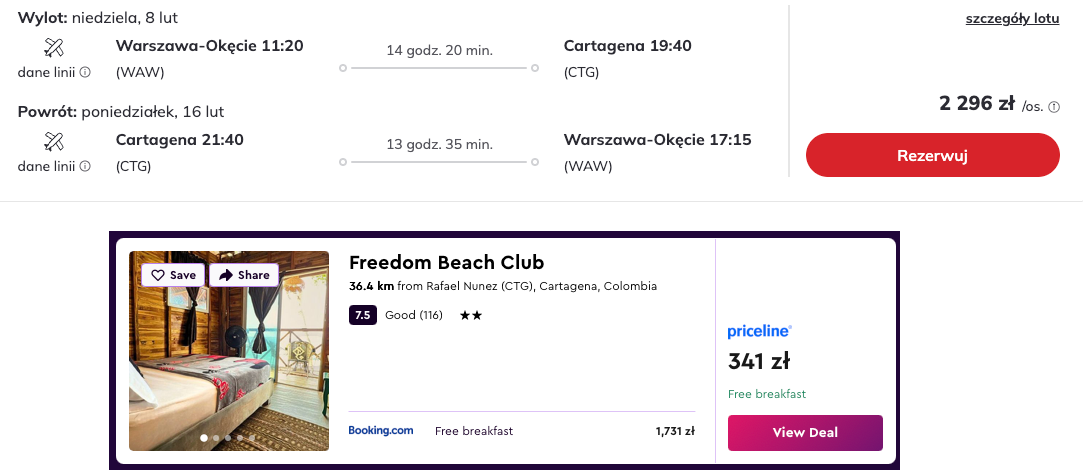Click the Freedom Beach Club room photo
Screen dimensions: 1083x470
click(x=229, y=360)
